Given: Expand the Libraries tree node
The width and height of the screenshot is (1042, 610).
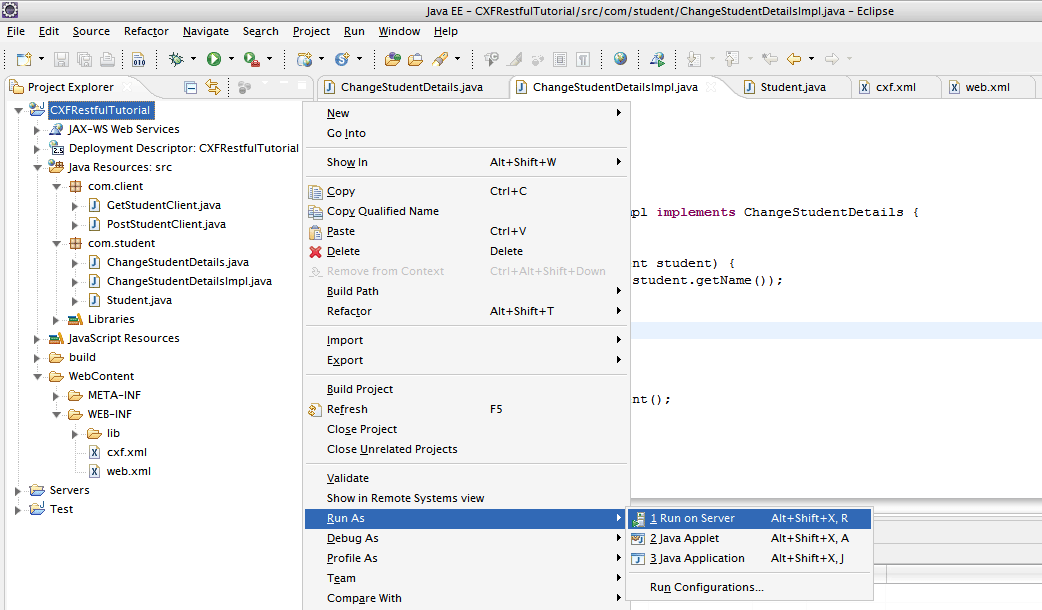Looking at the screenshot, I should (x=57, y=319).
